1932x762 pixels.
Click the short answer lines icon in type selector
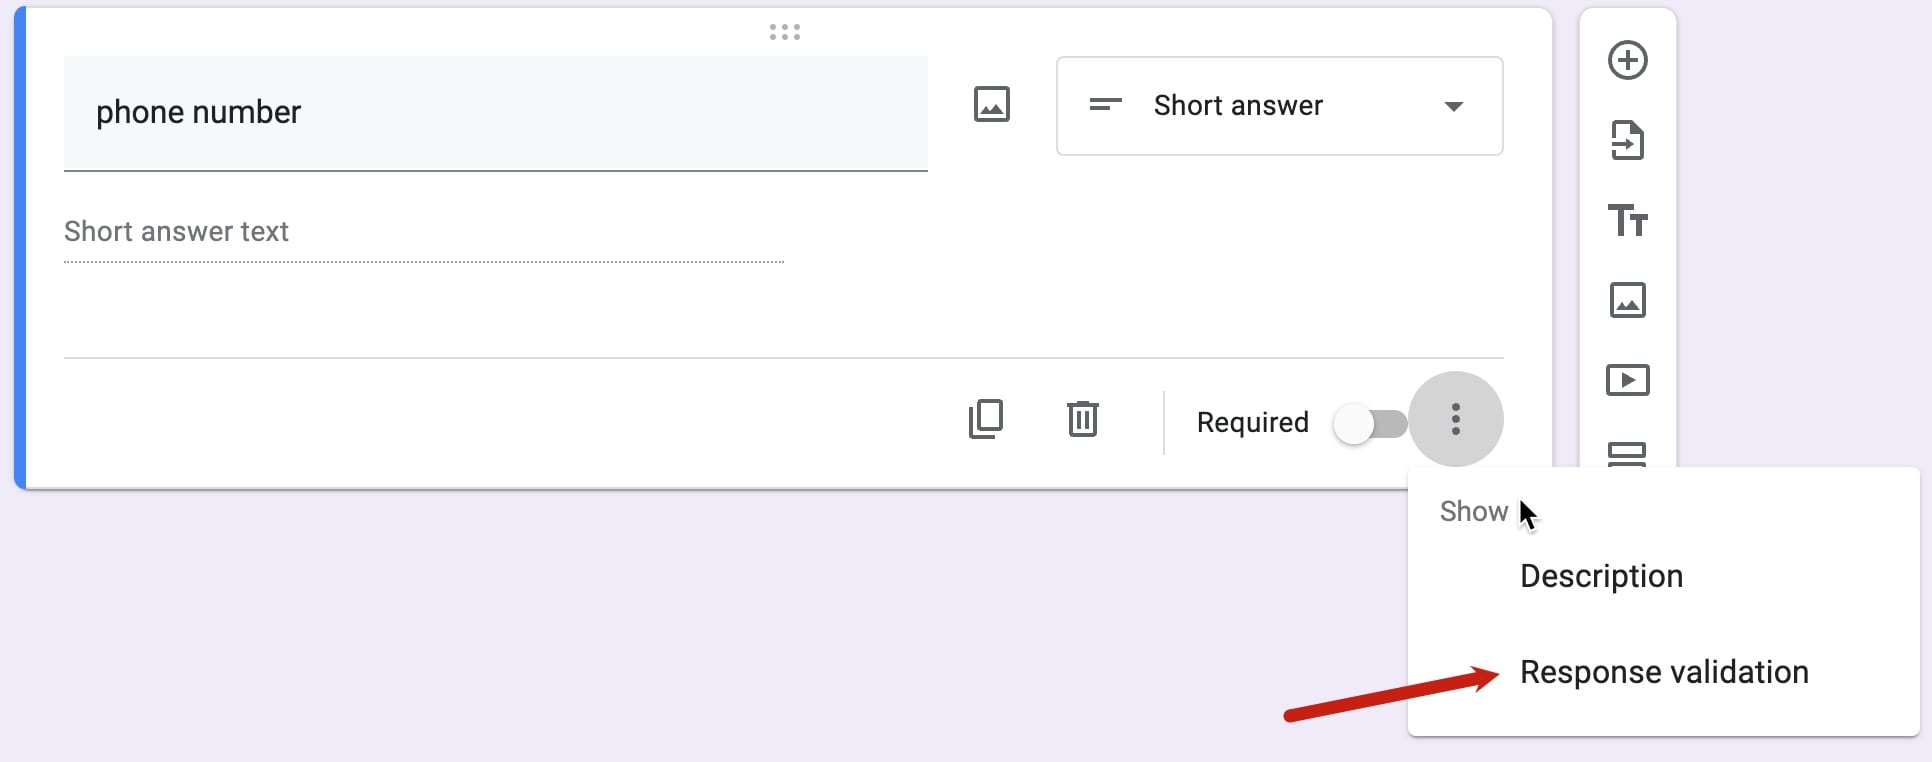tap(1106, 106)
